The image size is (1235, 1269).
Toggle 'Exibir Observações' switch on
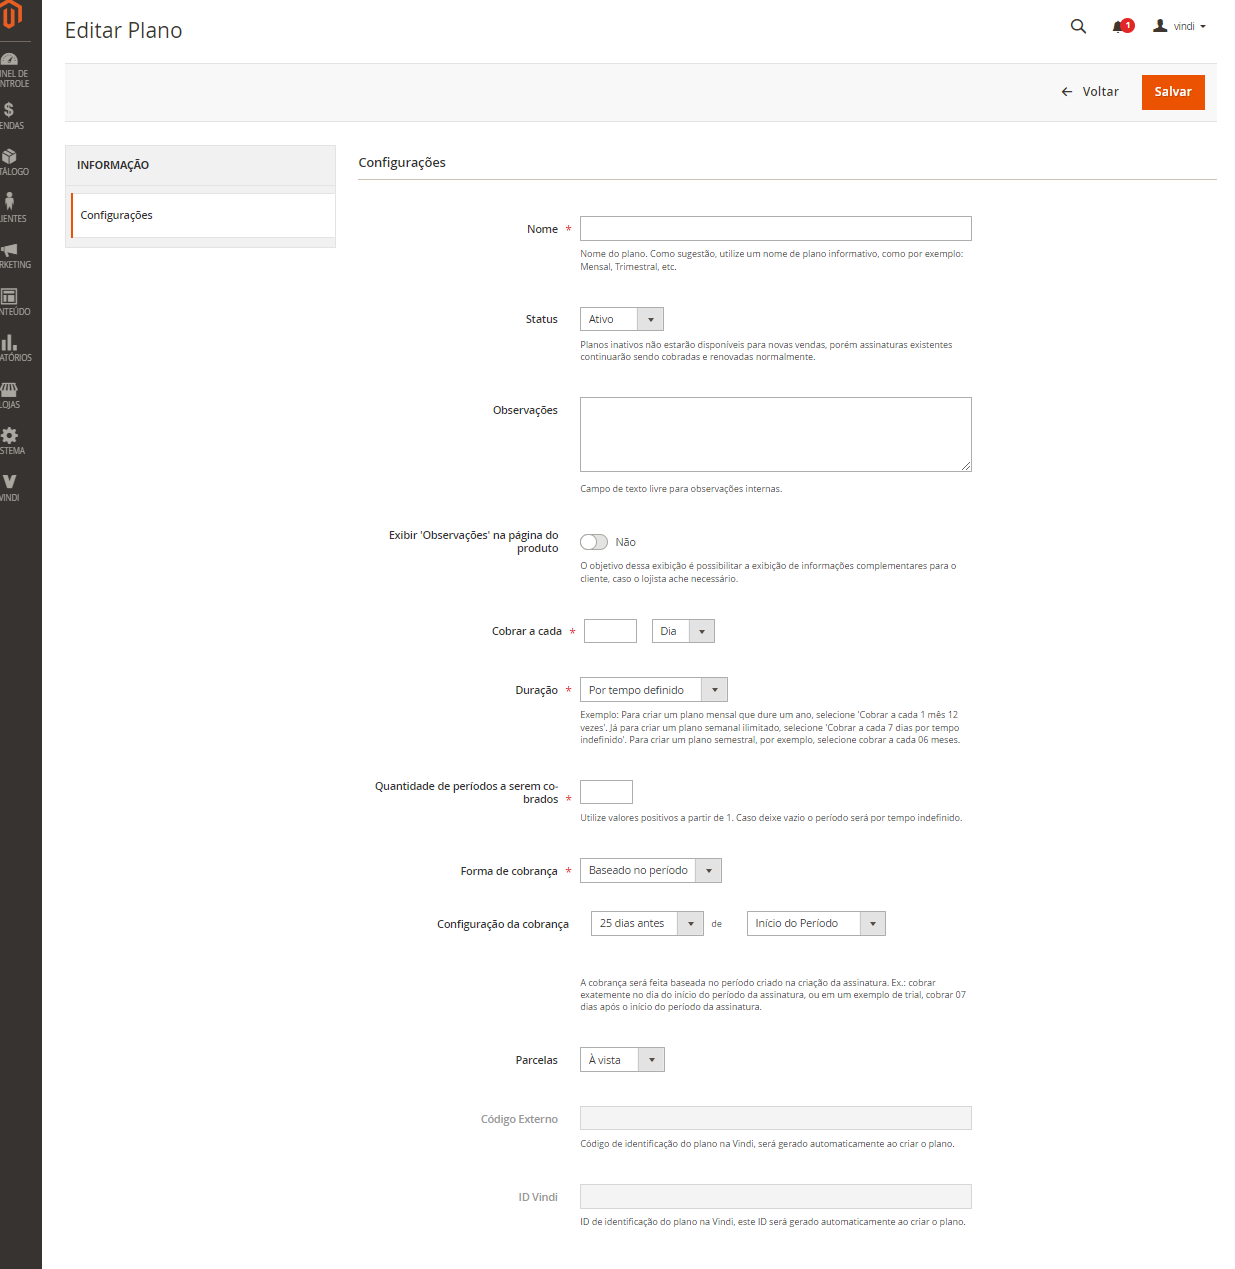click(594, 542)
